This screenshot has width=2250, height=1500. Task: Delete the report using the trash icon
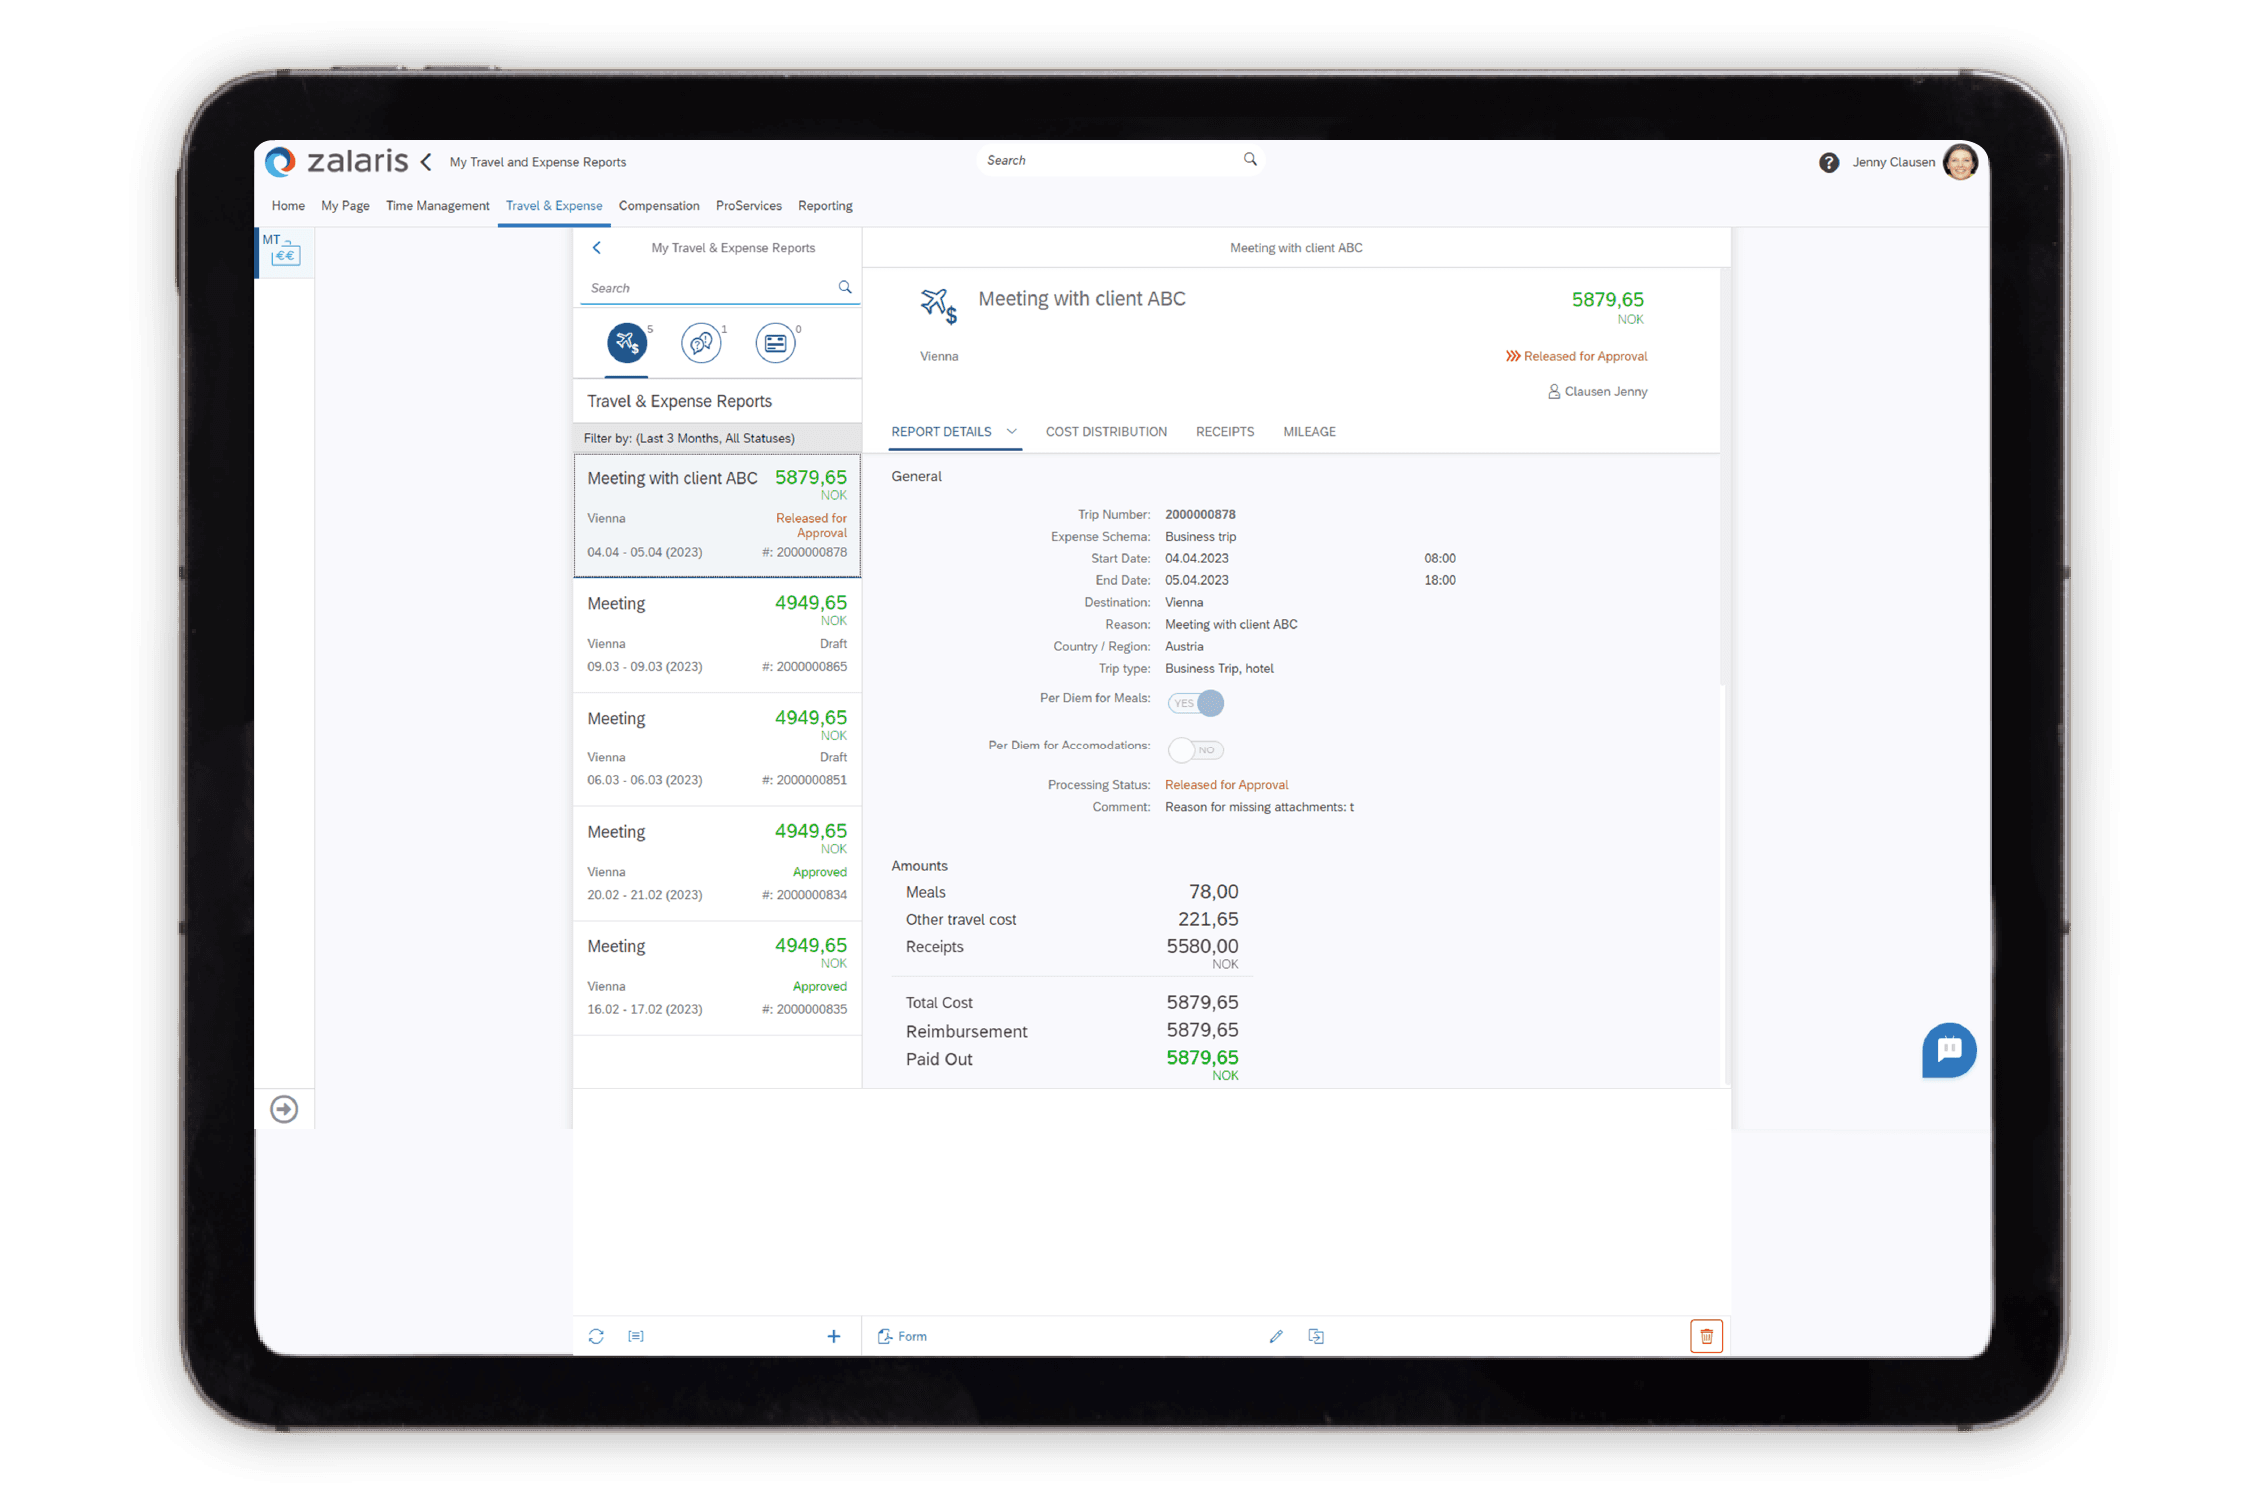[x=1706, y=1336]
